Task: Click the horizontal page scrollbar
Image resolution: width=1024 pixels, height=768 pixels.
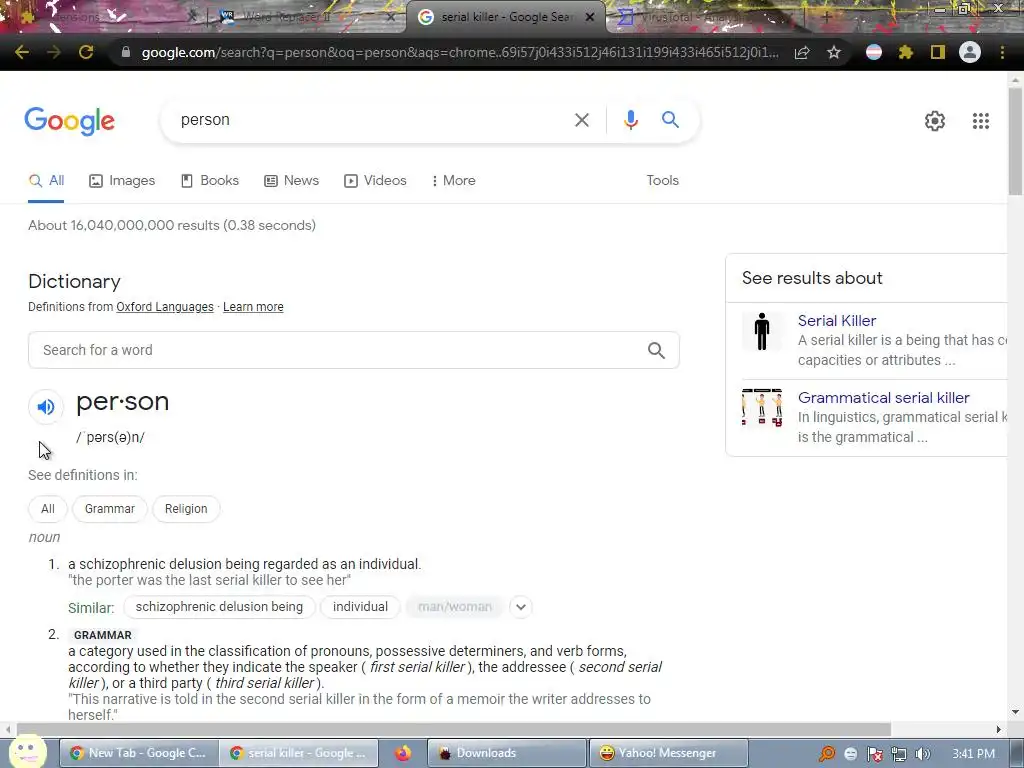Action: click(454, 729)
